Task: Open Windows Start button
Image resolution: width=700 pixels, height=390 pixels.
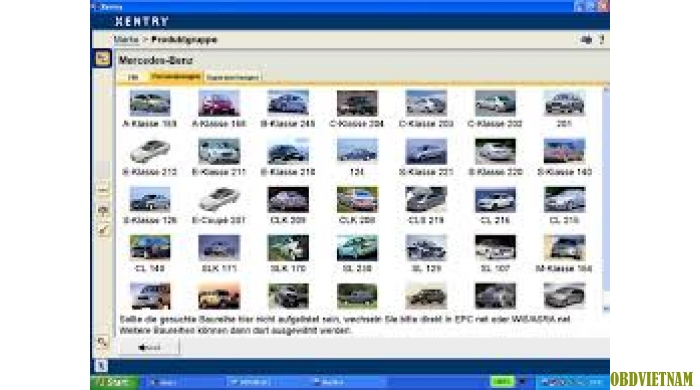Action: point(114,382)
